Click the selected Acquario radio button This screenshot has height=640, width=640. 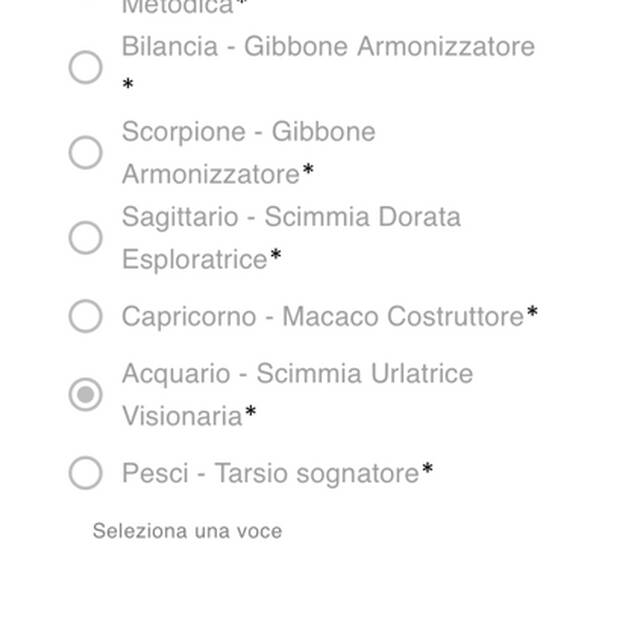point(85,394)
